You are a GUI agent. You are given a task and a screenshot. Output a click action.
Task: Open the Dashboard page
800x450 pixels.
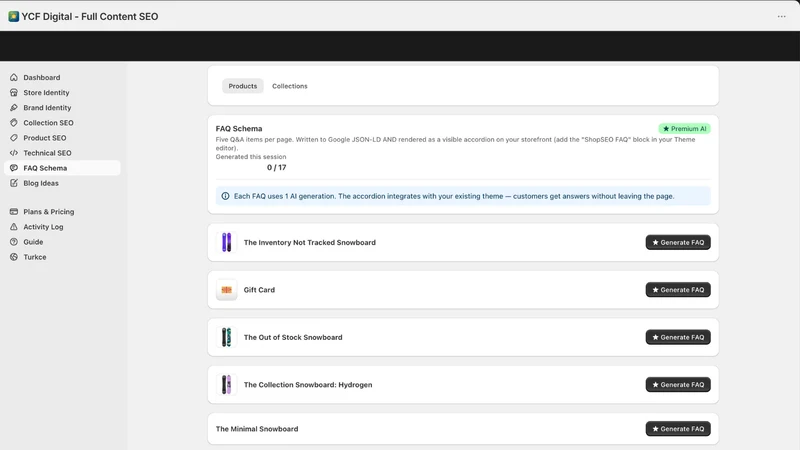tap(62, 78)
